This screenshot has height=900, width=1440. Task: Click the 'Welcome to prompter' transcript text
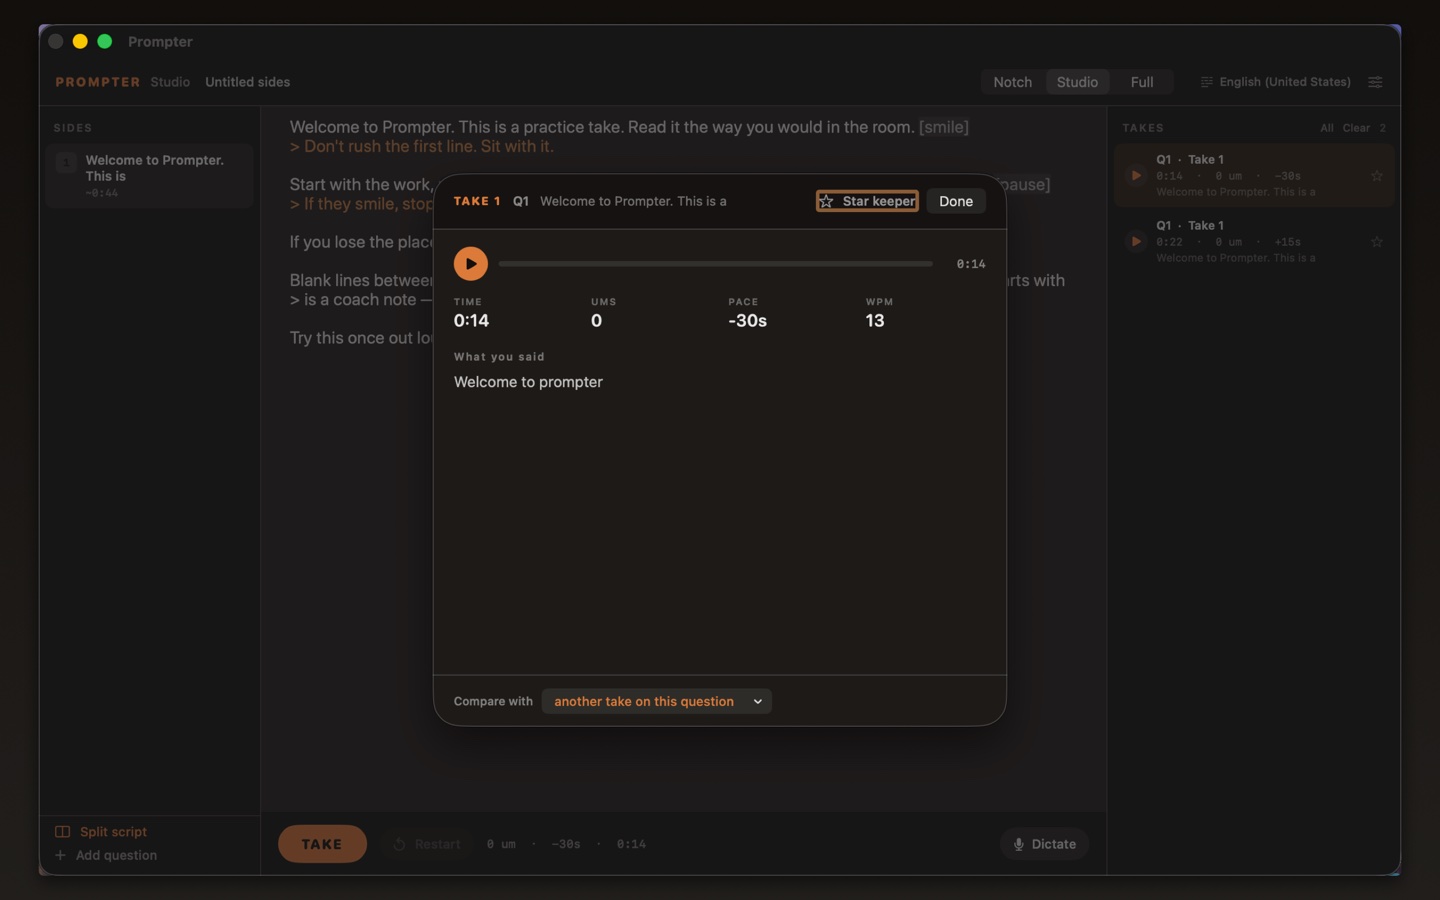click(x=528, y=382)
